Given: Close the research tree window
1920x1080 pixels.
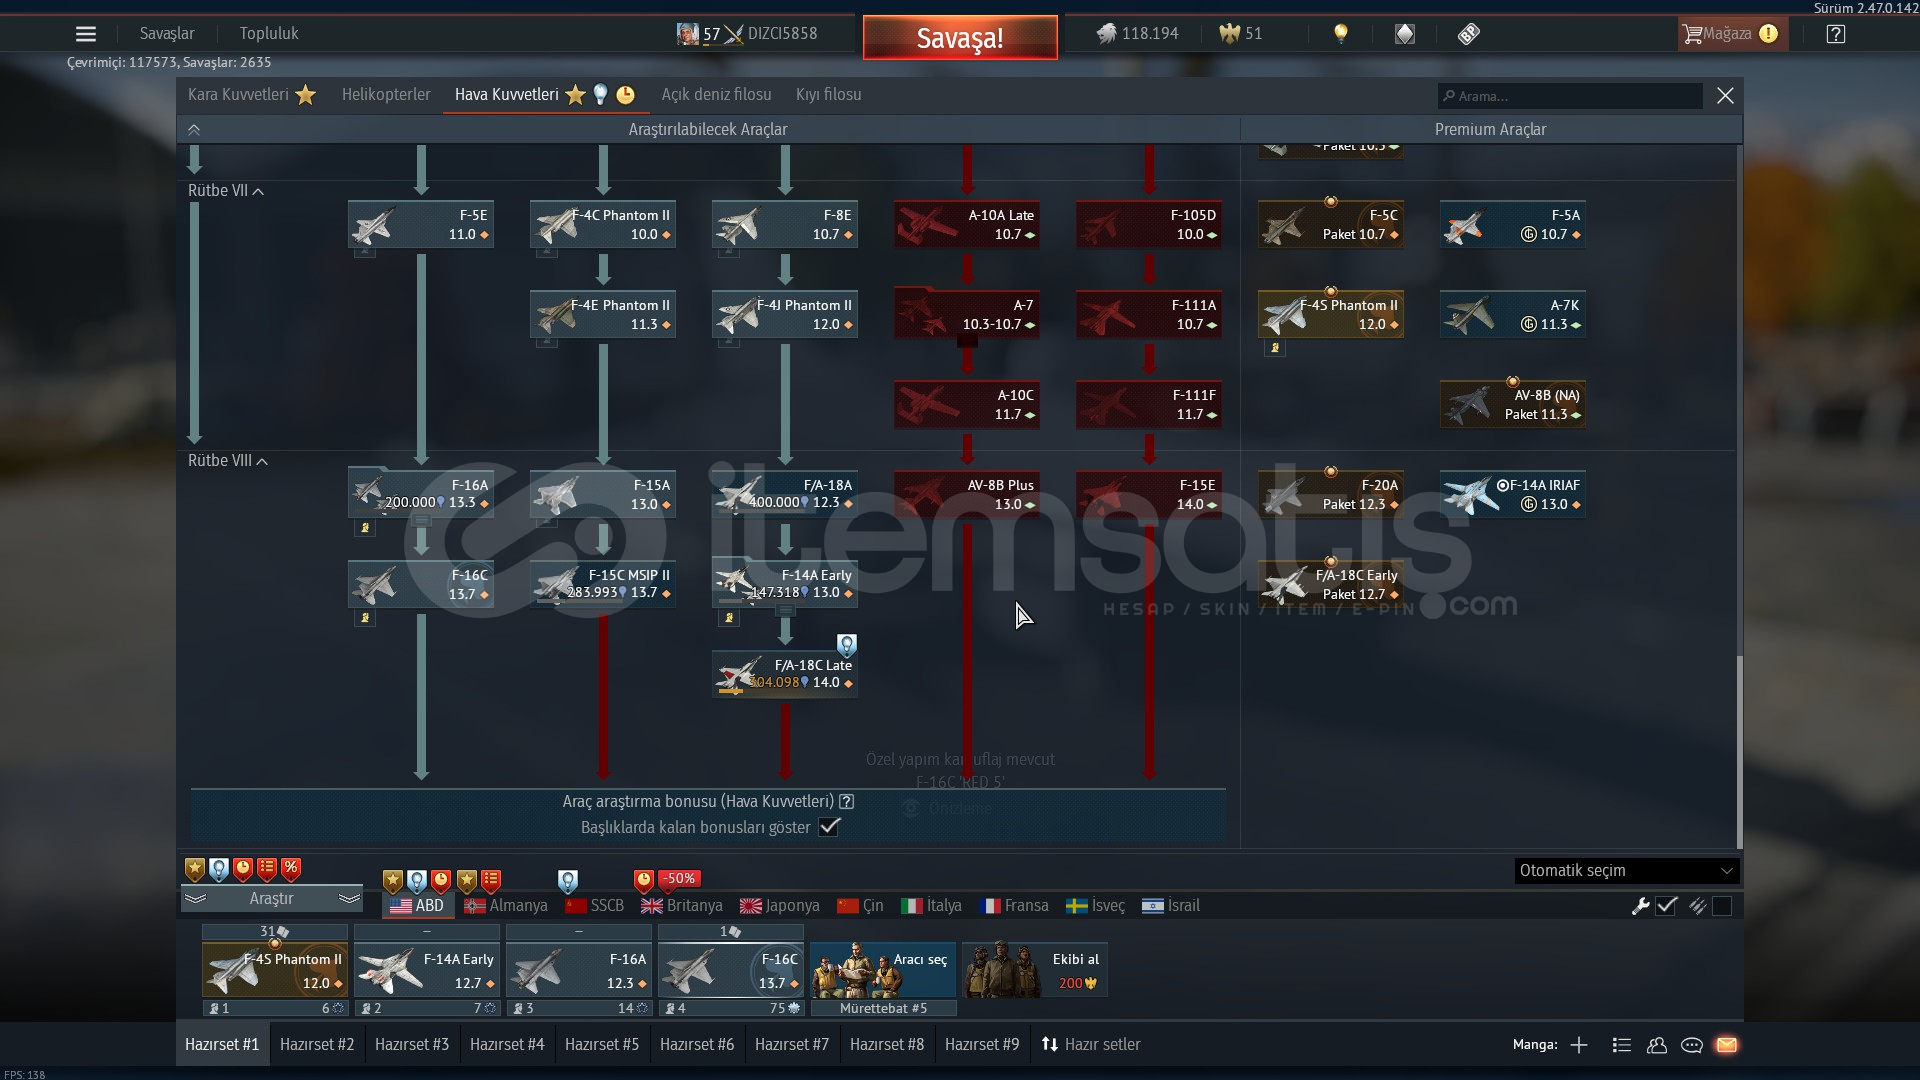Looking at the screenshot, I should tap(1725, 96).
